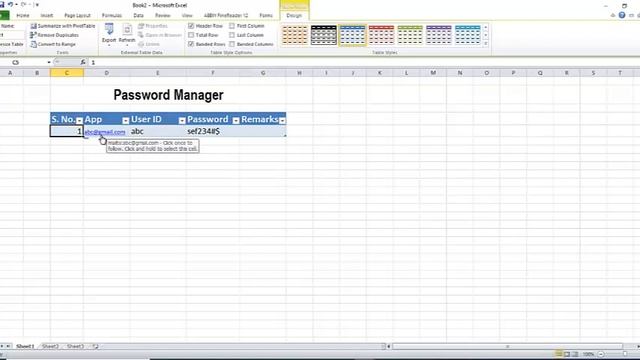640x360 pixels.
Task: Click the formula bar input showing 1
Action: pos(363,62)
